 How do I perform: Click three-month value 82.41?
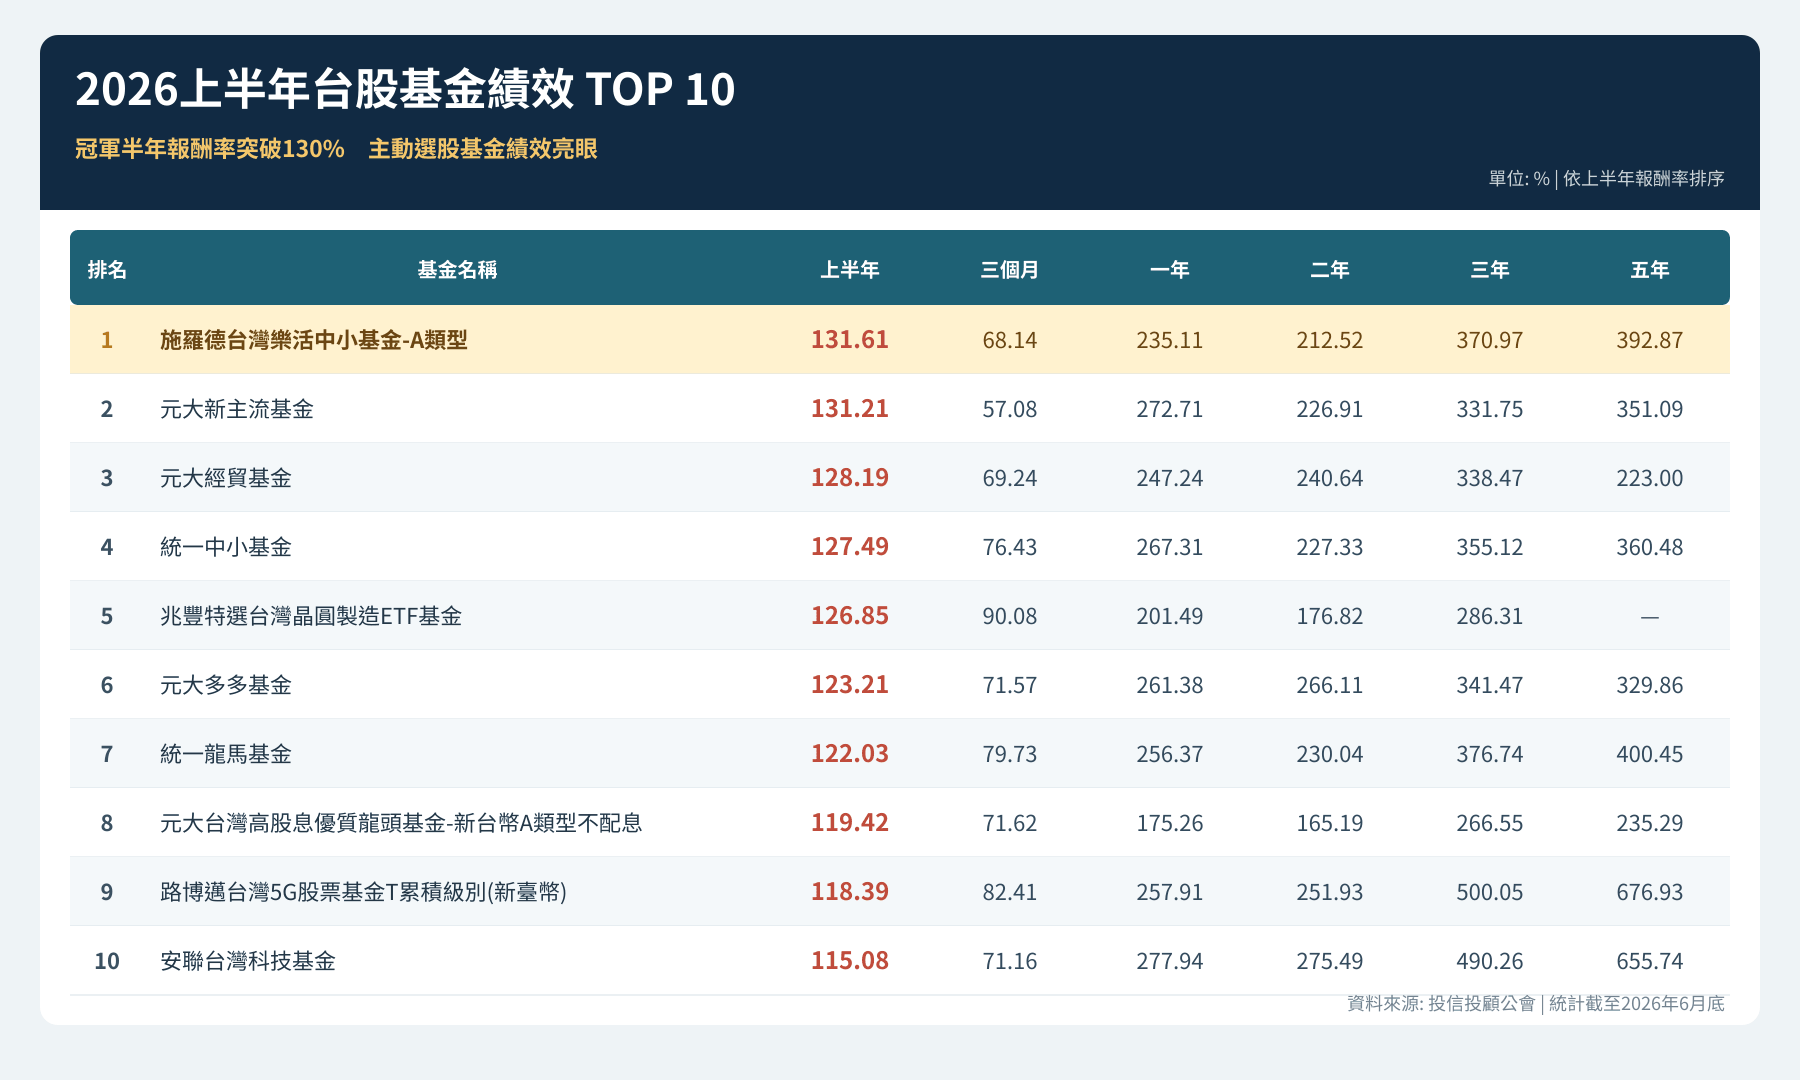click(1010, 892)
